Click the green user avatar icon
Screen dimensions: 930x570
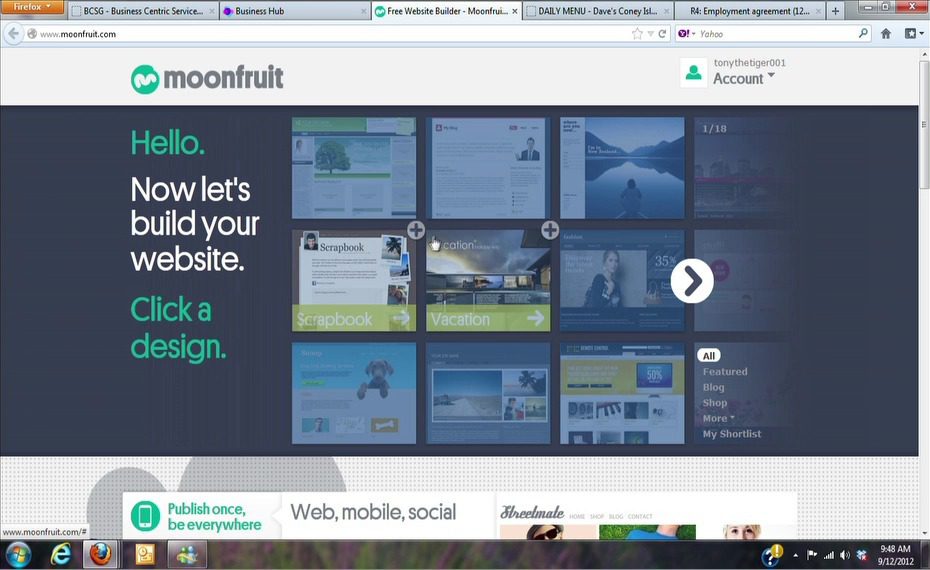pyautogui.click(x=693, y=72)
